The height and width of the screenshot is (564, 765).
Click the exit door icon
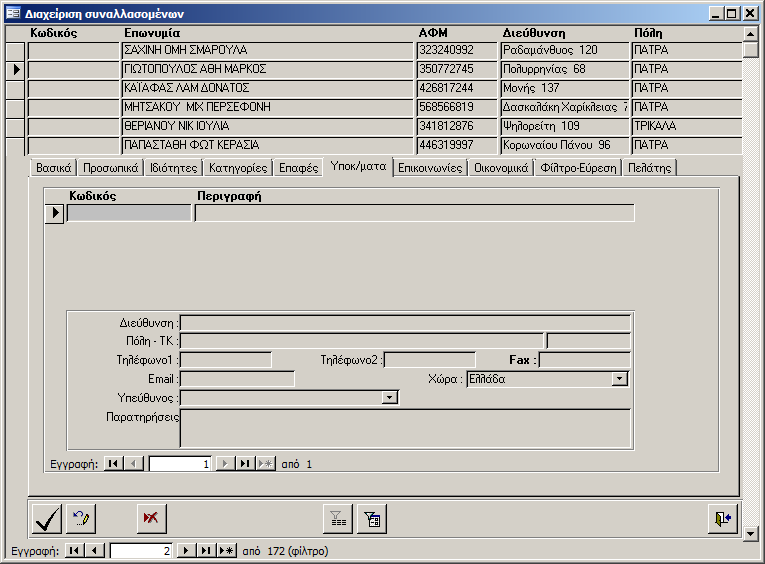pos(721,518)
